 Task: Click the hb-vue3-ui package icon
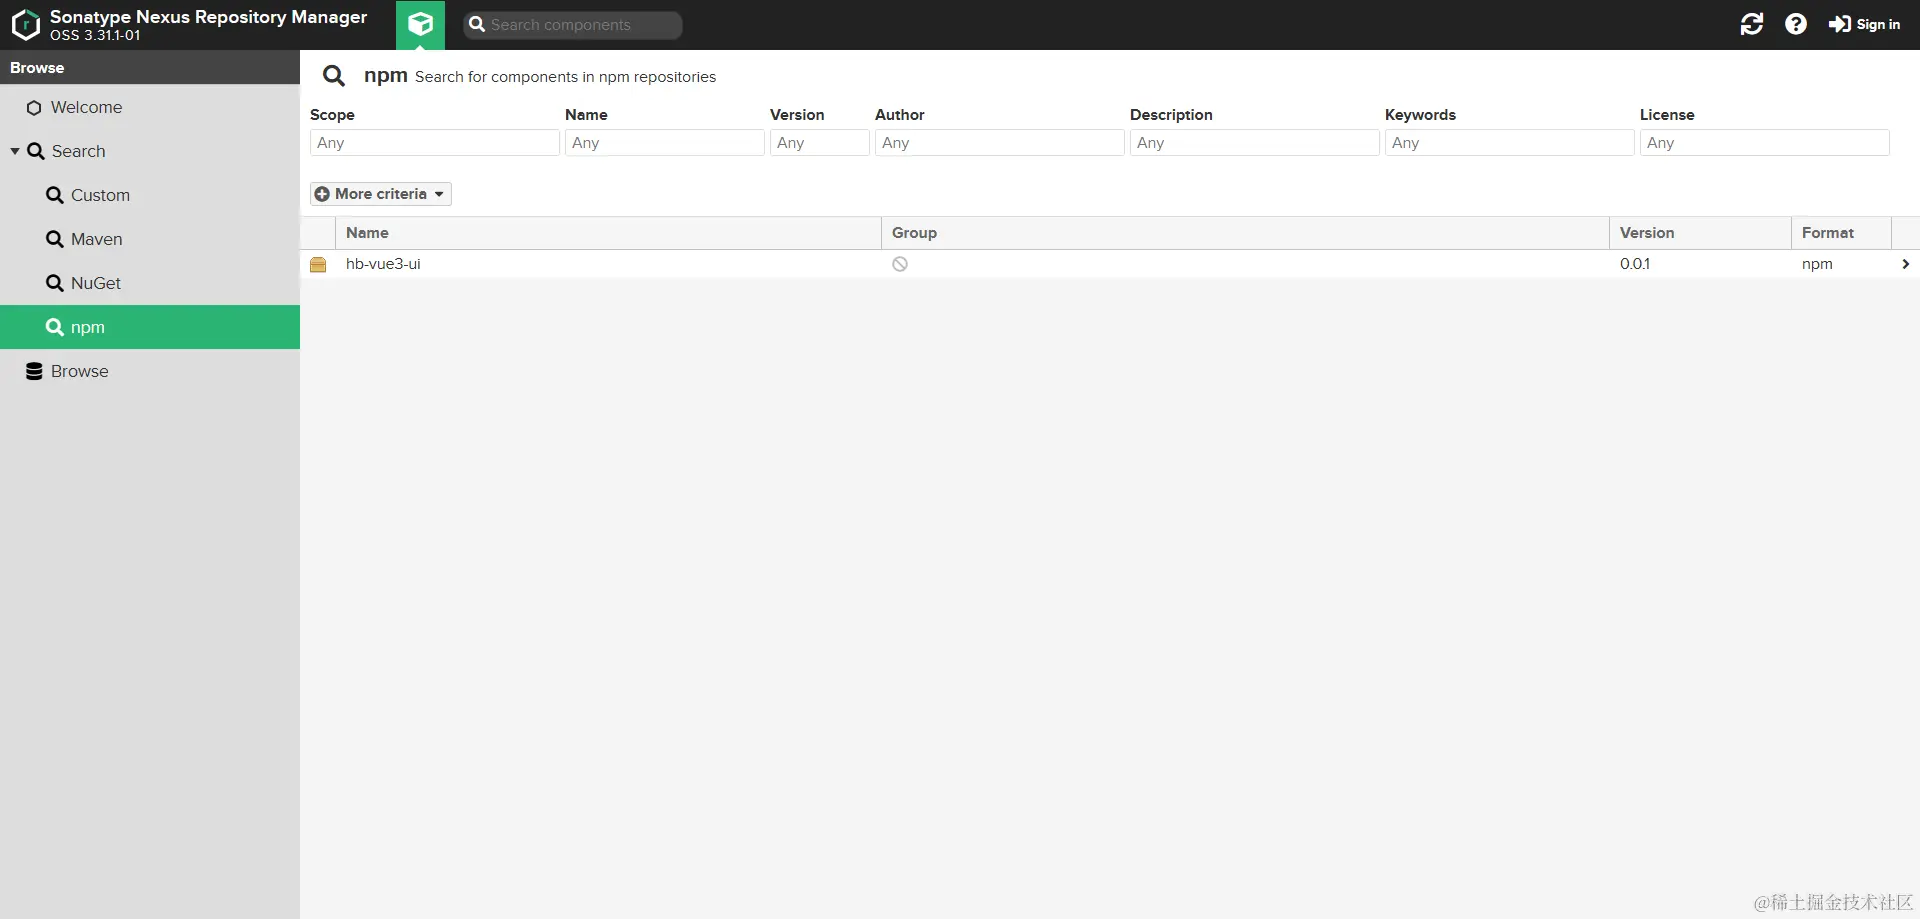318,264
